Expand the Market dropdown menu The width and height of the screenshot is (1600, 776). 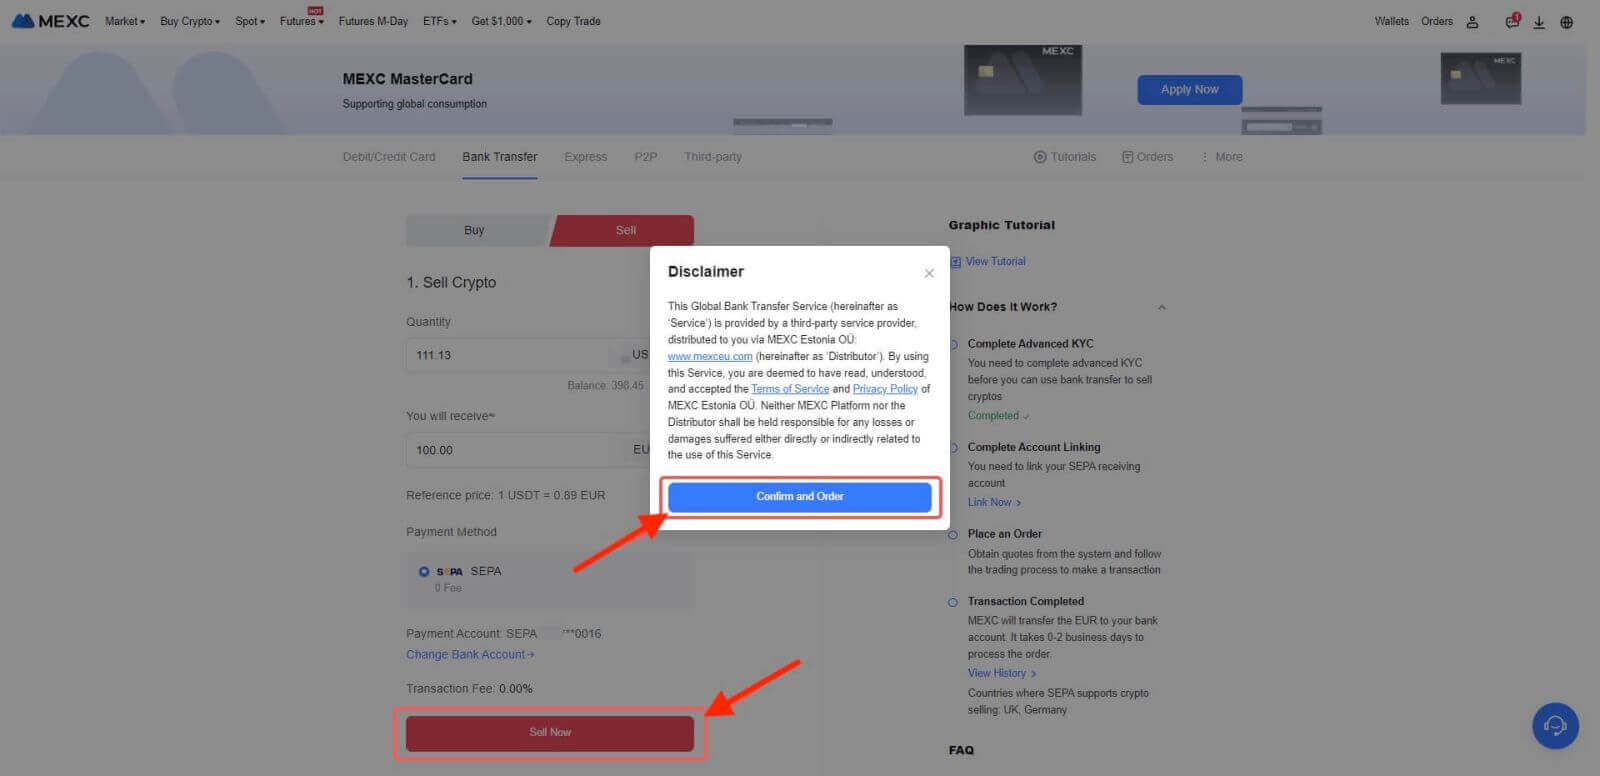125,21
